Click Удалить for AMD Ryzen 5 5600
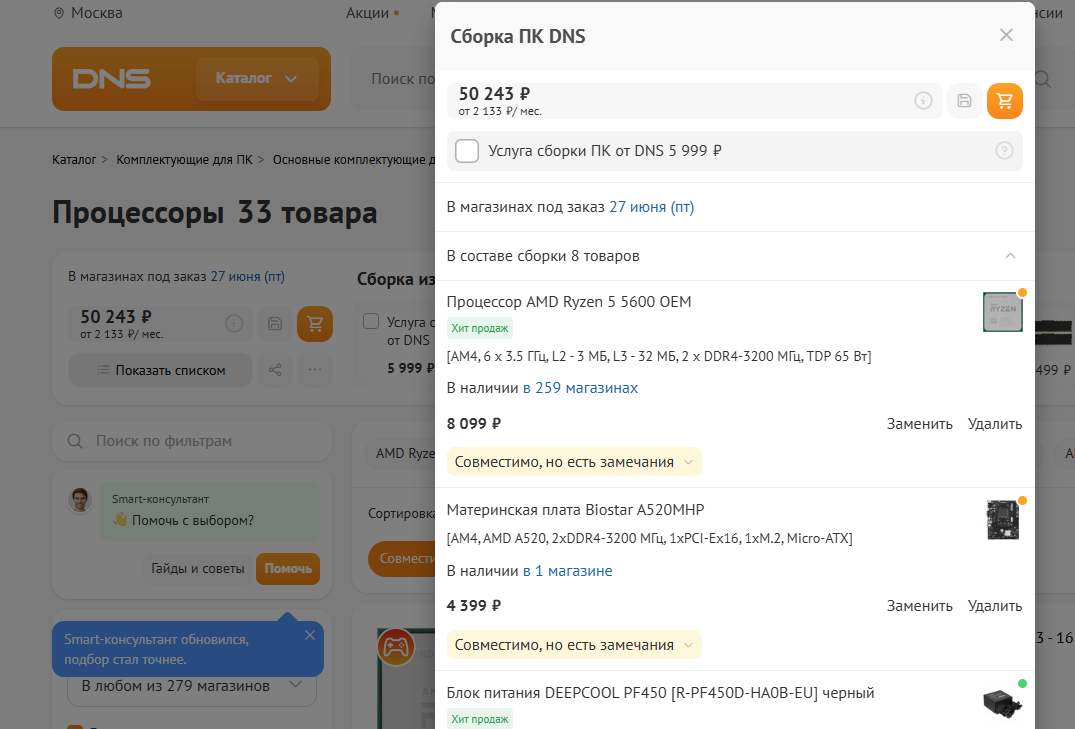Image resolution: width=1075 pixels, height=729 pixels. click(x=995, y=424)
